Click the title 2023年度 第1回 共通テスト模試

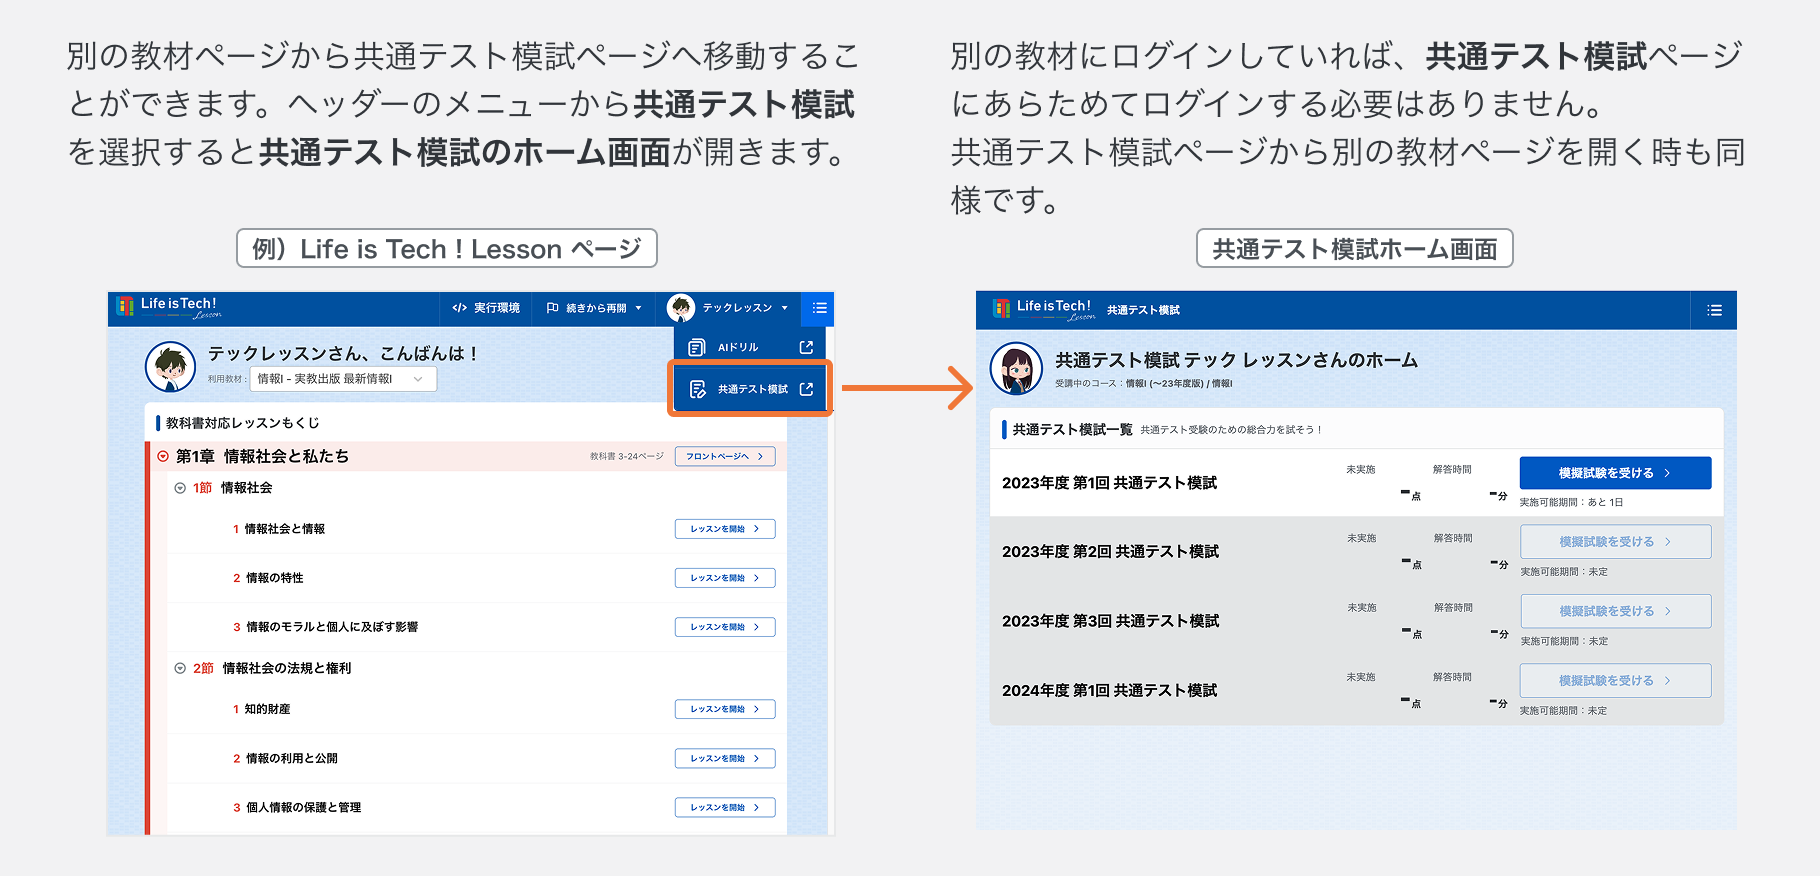pyautogui.click(x=1109, y=483)
